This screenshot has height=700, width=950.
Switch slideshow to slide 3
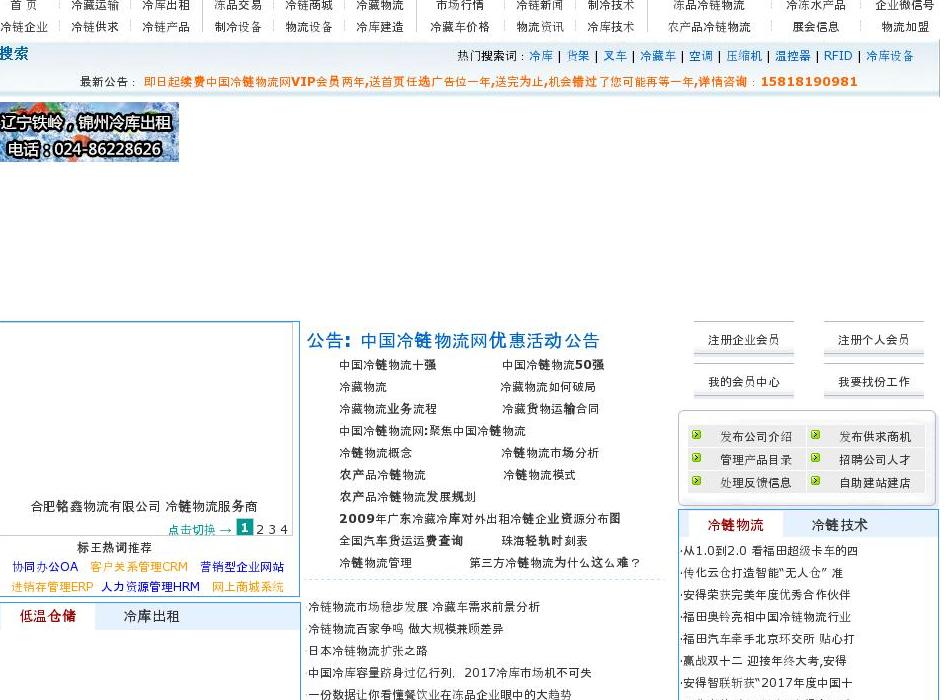tap(271, 530)
